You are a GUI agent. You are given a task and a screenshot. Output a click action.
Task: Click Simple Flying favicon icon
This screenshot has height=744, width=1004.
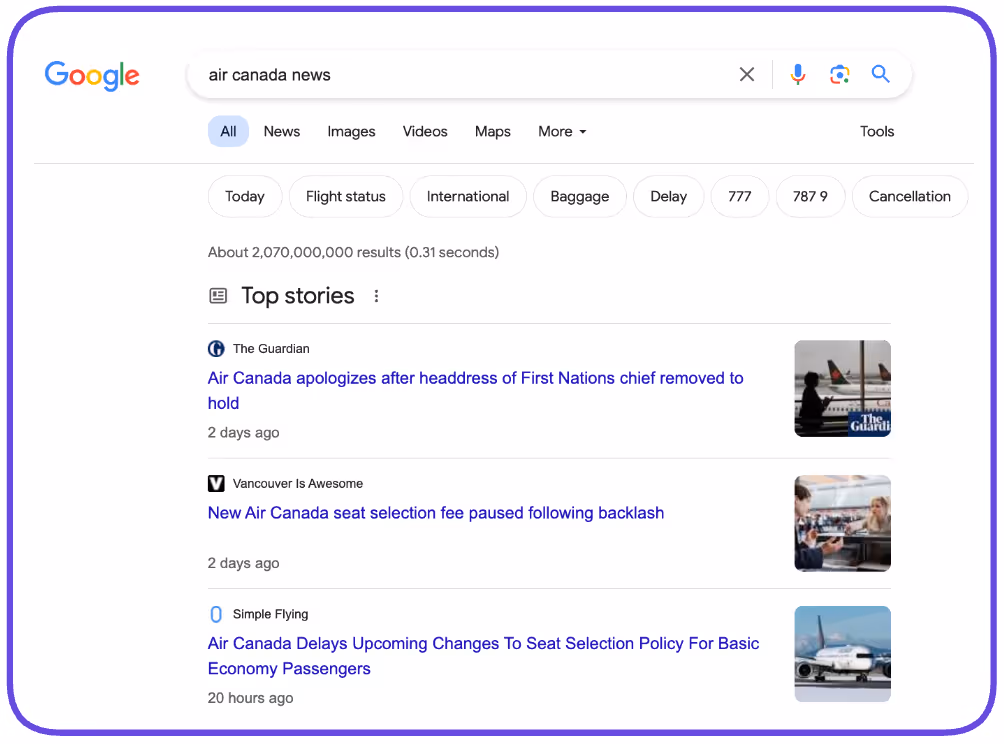[216, 614]
